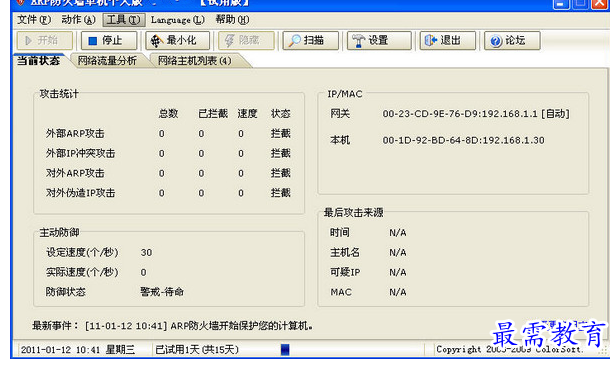The image size is (614, 366).
Task: Click the 设定速度 value 30
Action: [x=146, y=253]
